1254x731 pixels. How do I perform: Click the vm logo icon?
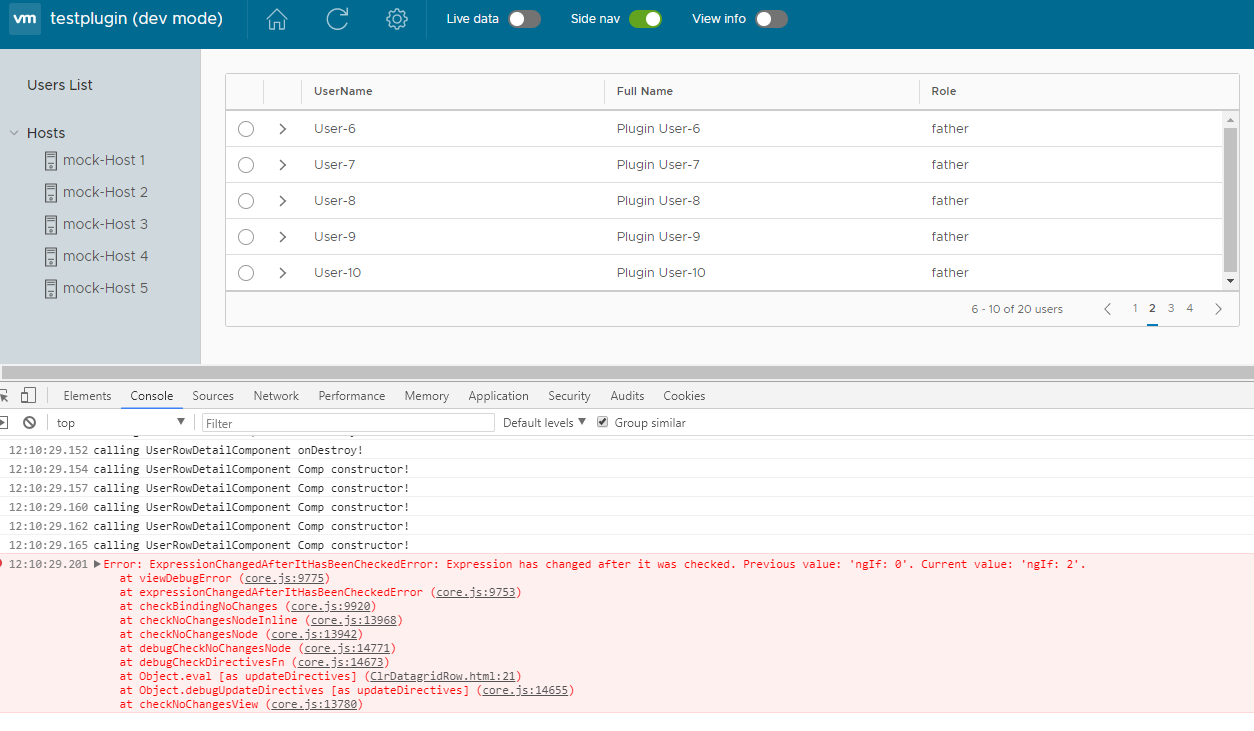point(25,19)
